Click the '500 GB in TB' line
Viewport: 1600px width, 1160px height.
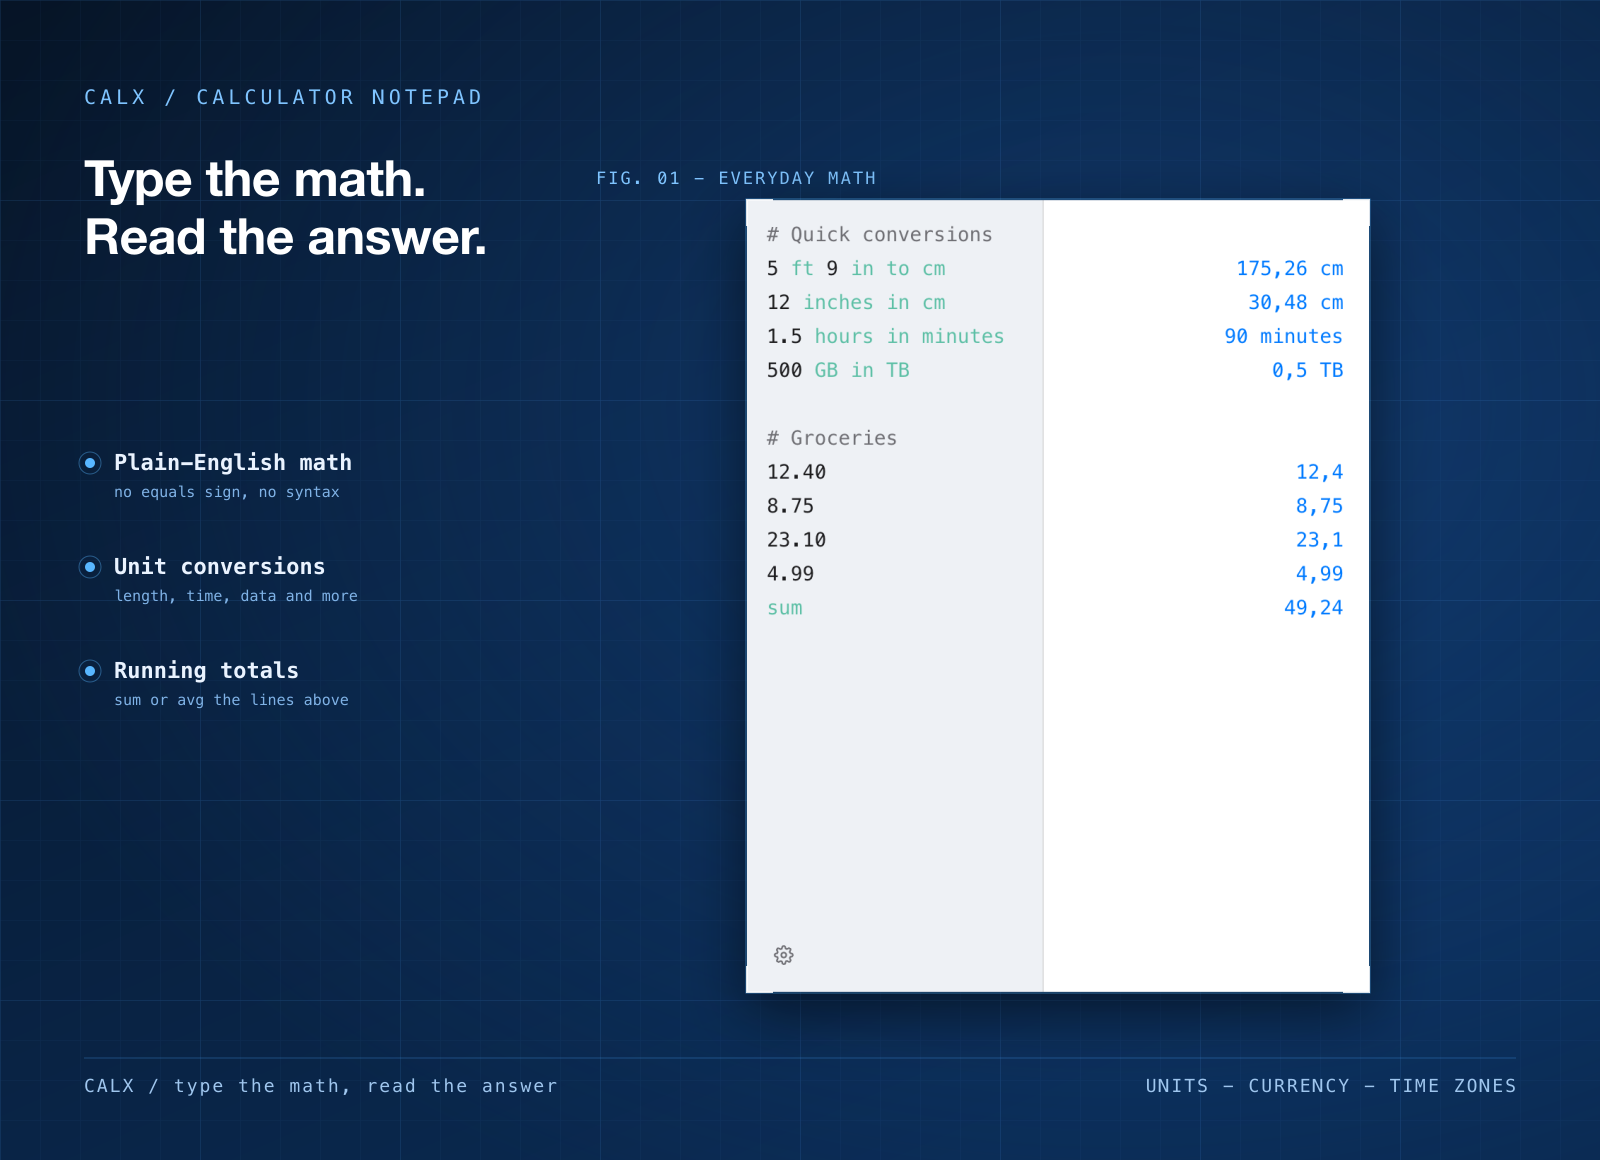pos(838,371)
